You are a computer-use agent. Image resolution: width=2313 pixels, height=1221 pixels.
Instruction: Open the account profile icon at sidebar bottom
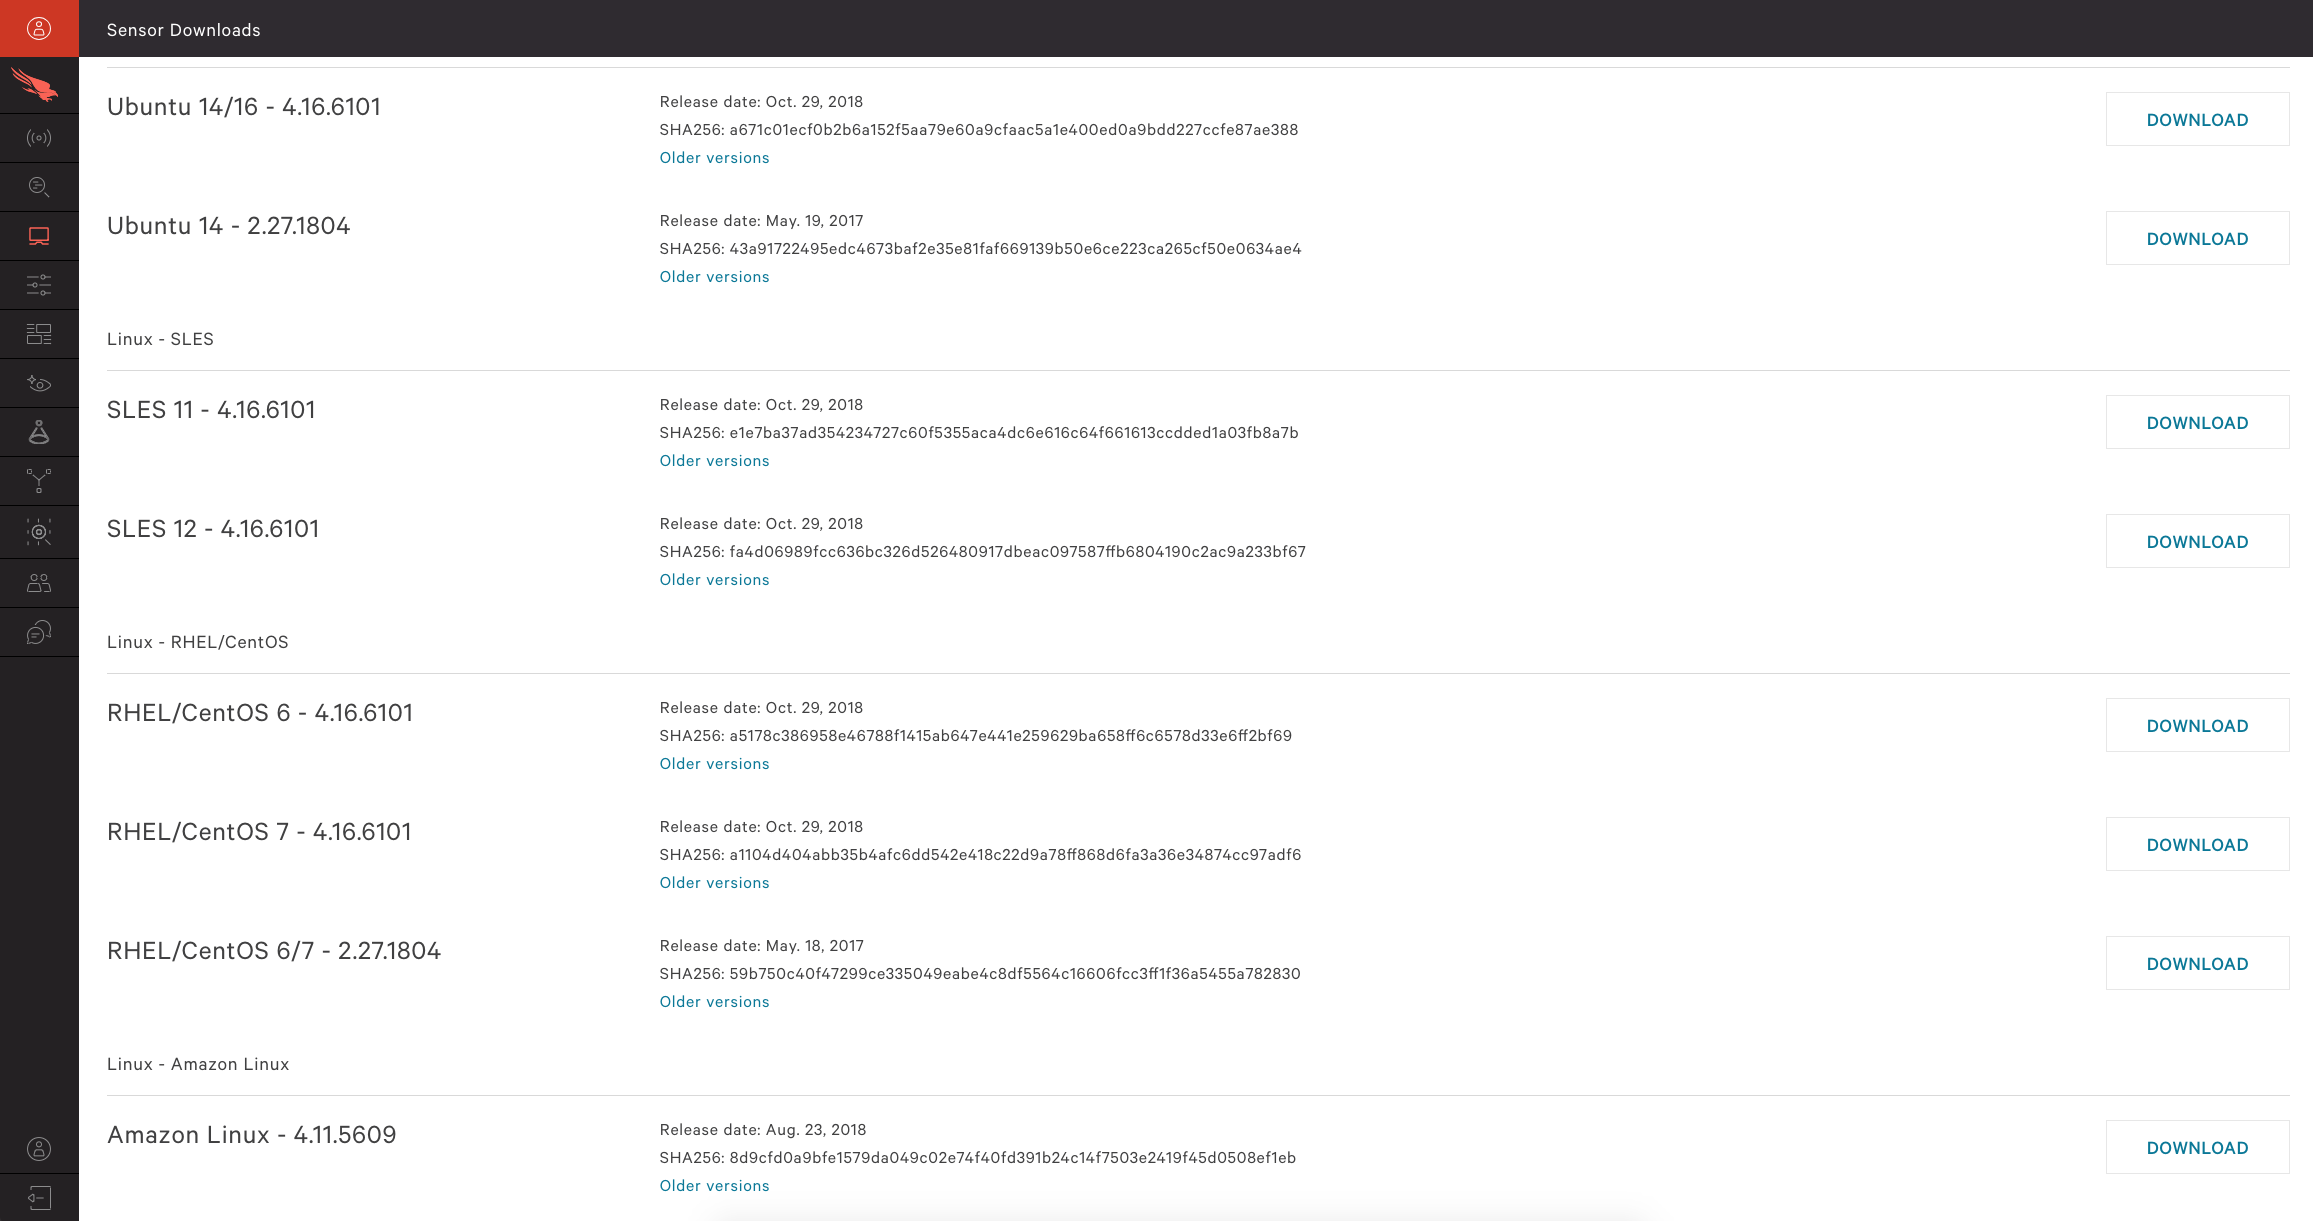(x=39, y=1149)
